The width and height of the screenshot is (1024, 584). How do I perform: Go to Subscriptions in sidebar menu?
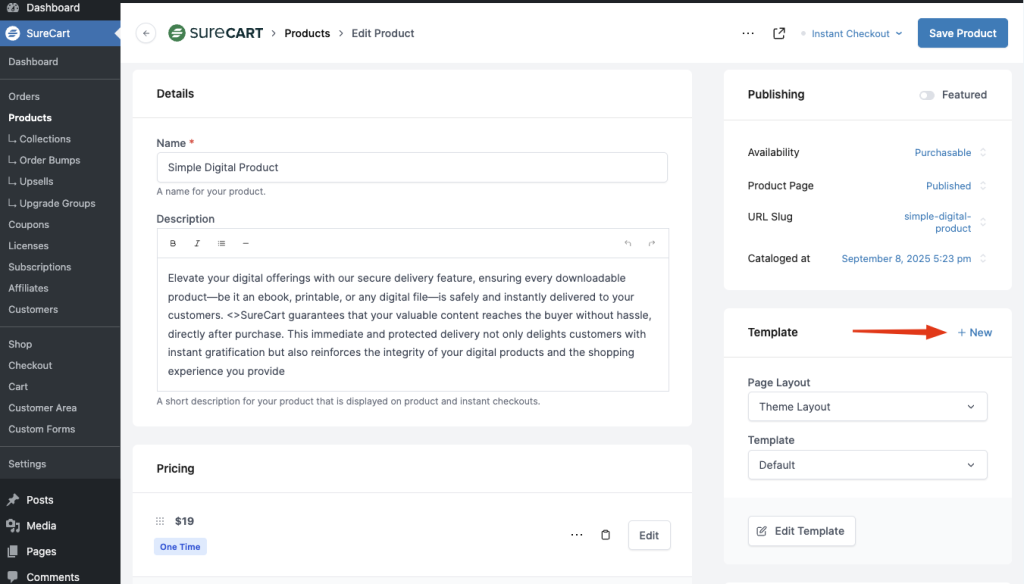[x=40, y=267]
